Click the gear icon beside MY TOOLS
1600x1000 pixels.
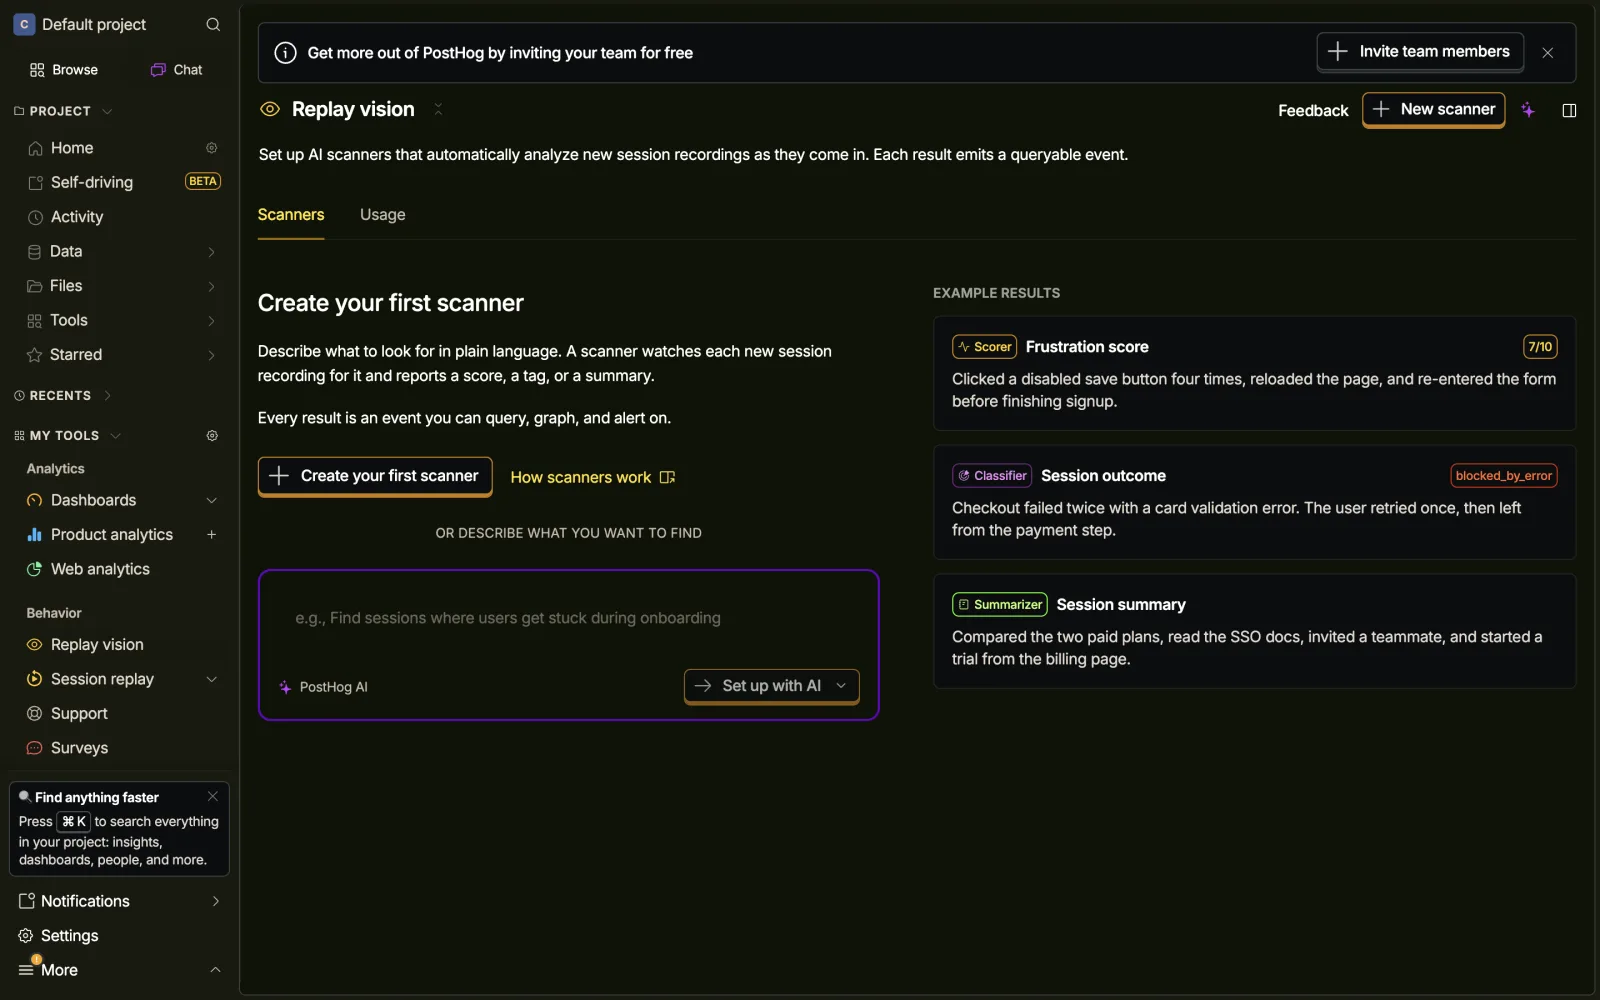click(x=212, y=436)
